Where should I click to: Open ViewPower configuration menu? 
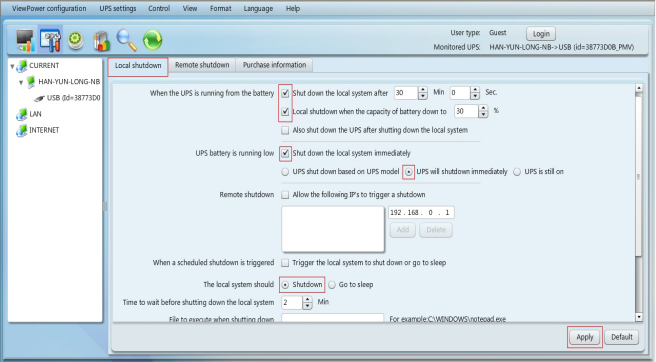49,8
